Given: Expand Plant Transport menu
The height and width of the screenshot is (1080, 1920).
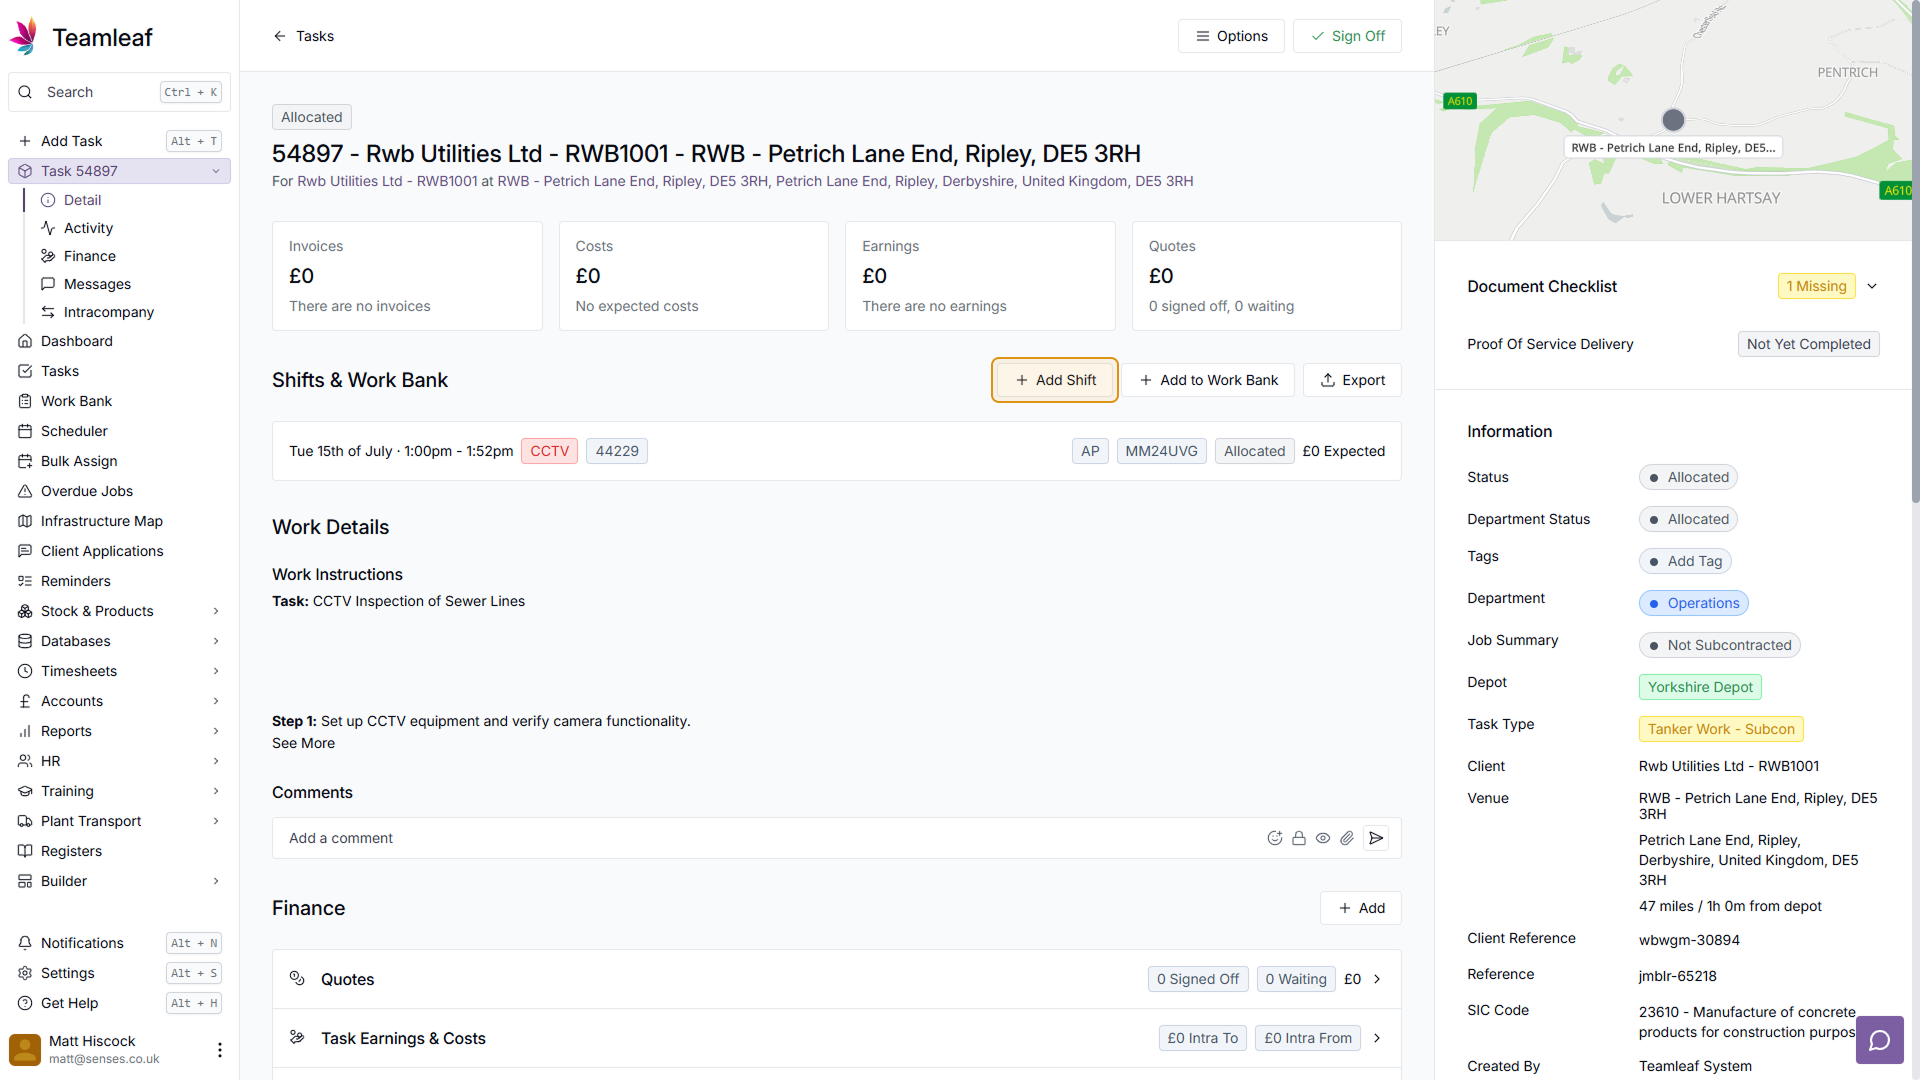Looking at the screenshot, I should [x=216, y=821].
